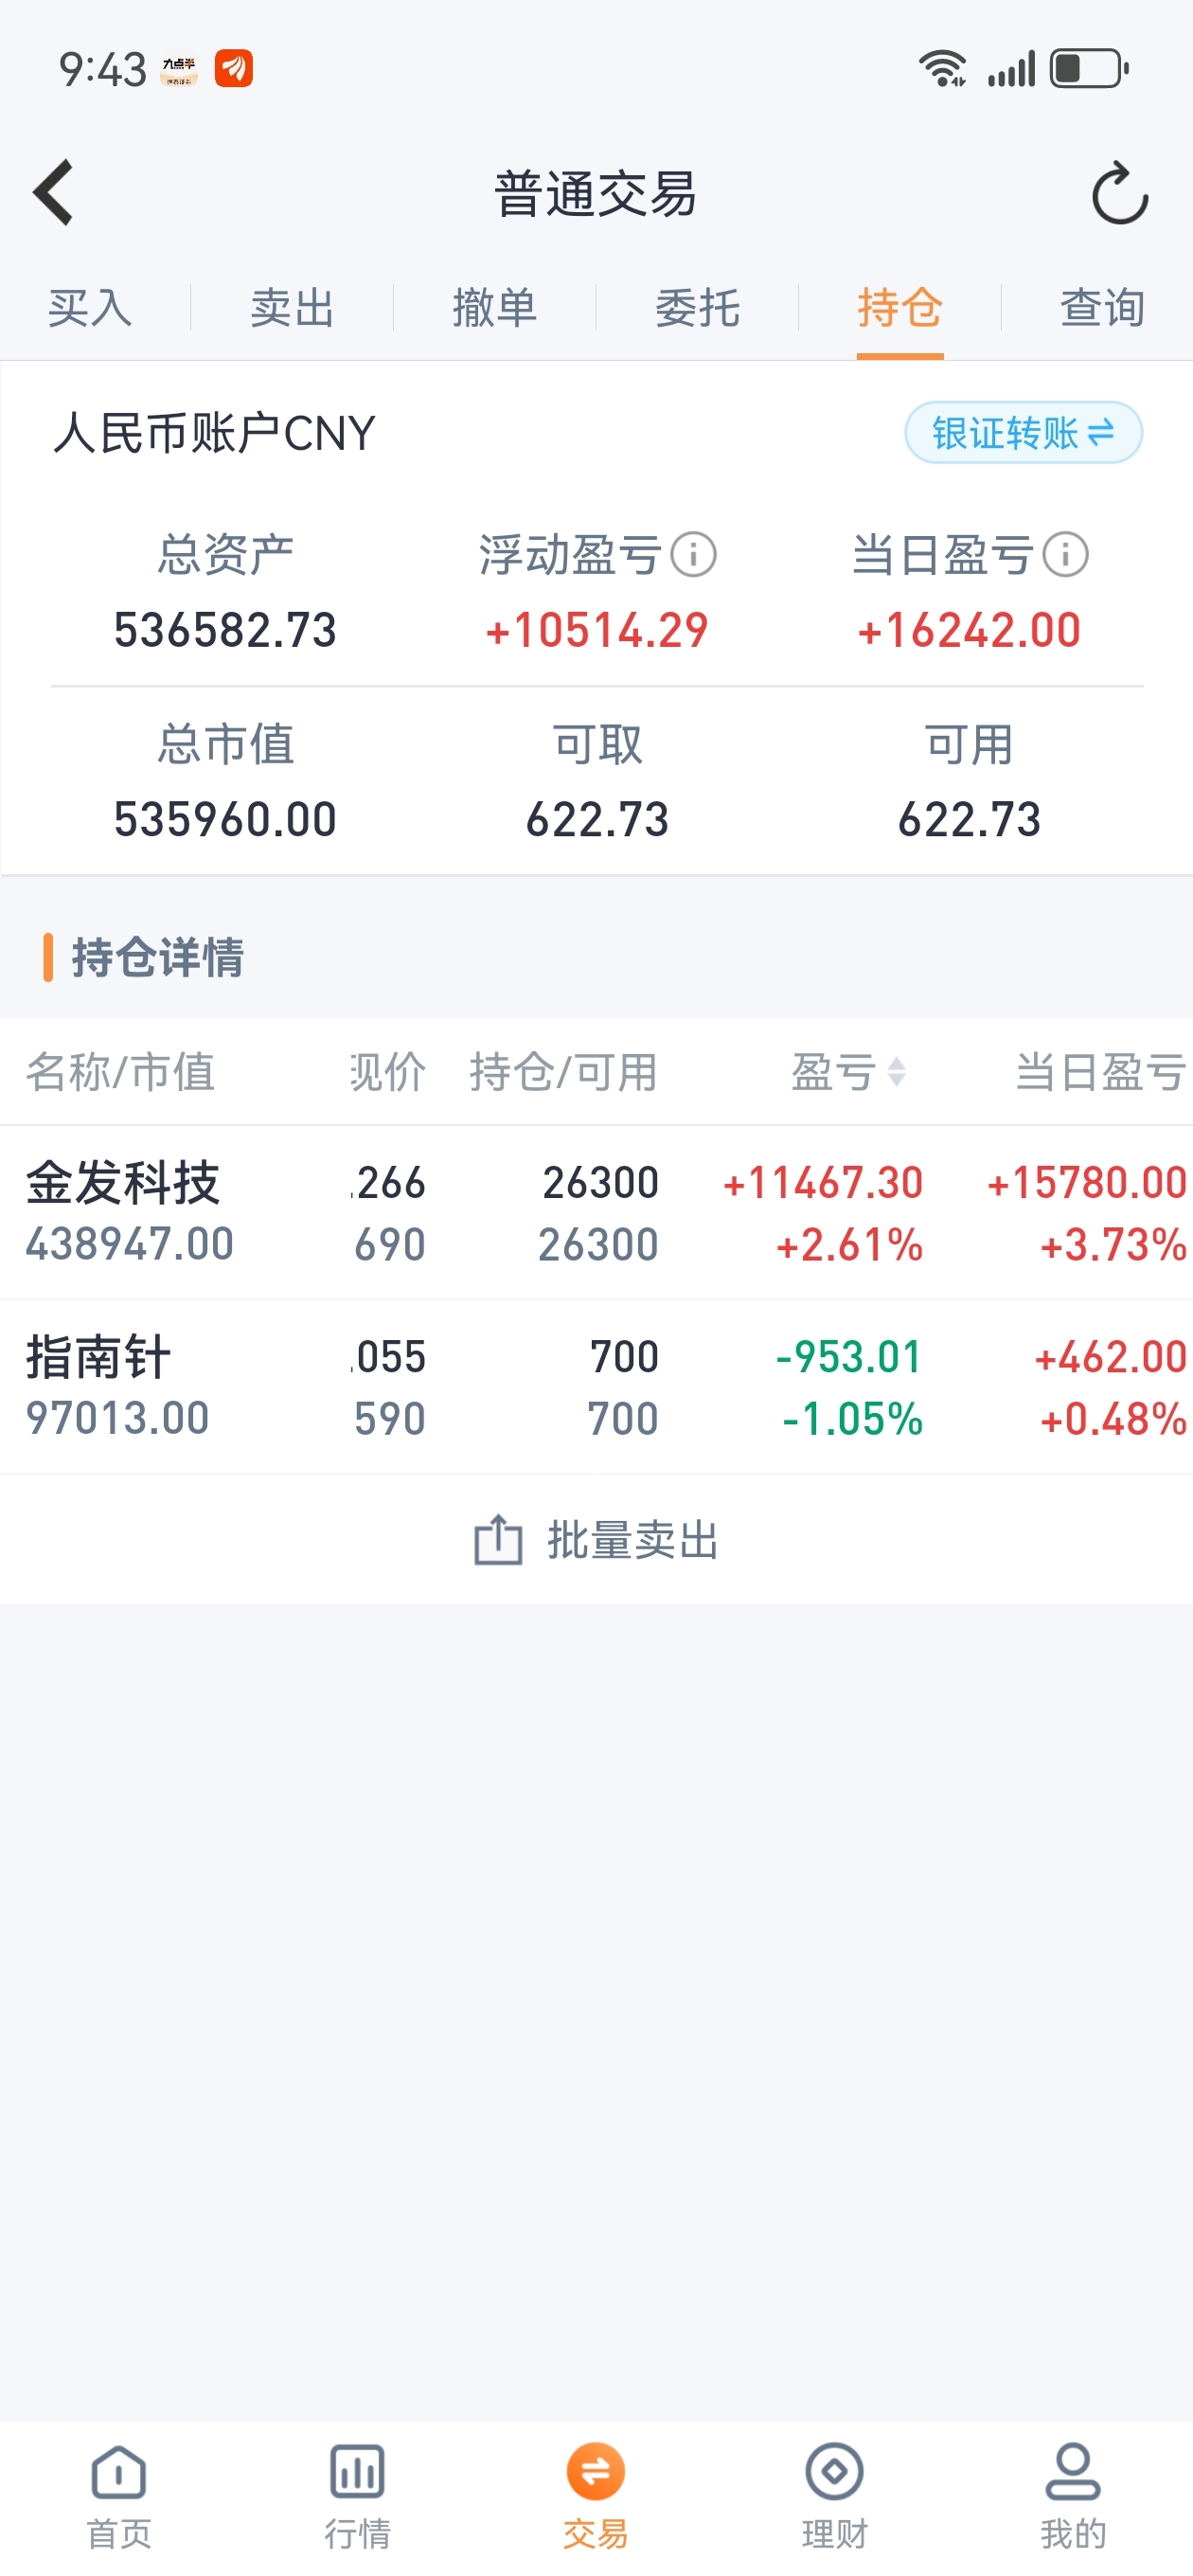The image size is (1193, 2576).
Task: Switch to the 买入 tab
Action: tap(90, 307)
